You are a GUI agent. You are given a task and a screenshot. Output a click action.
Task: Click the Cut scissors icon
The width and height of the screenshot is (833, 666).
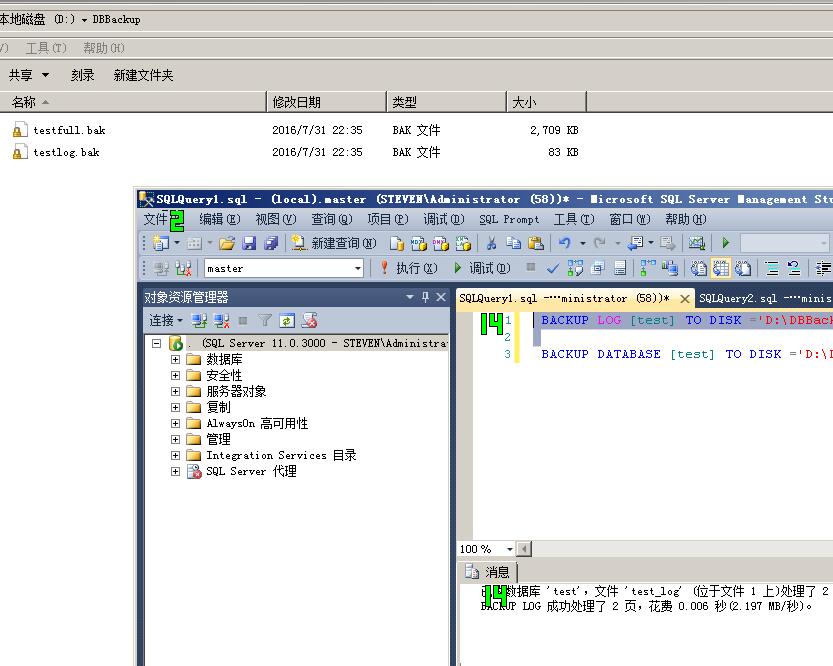[491, 243]
